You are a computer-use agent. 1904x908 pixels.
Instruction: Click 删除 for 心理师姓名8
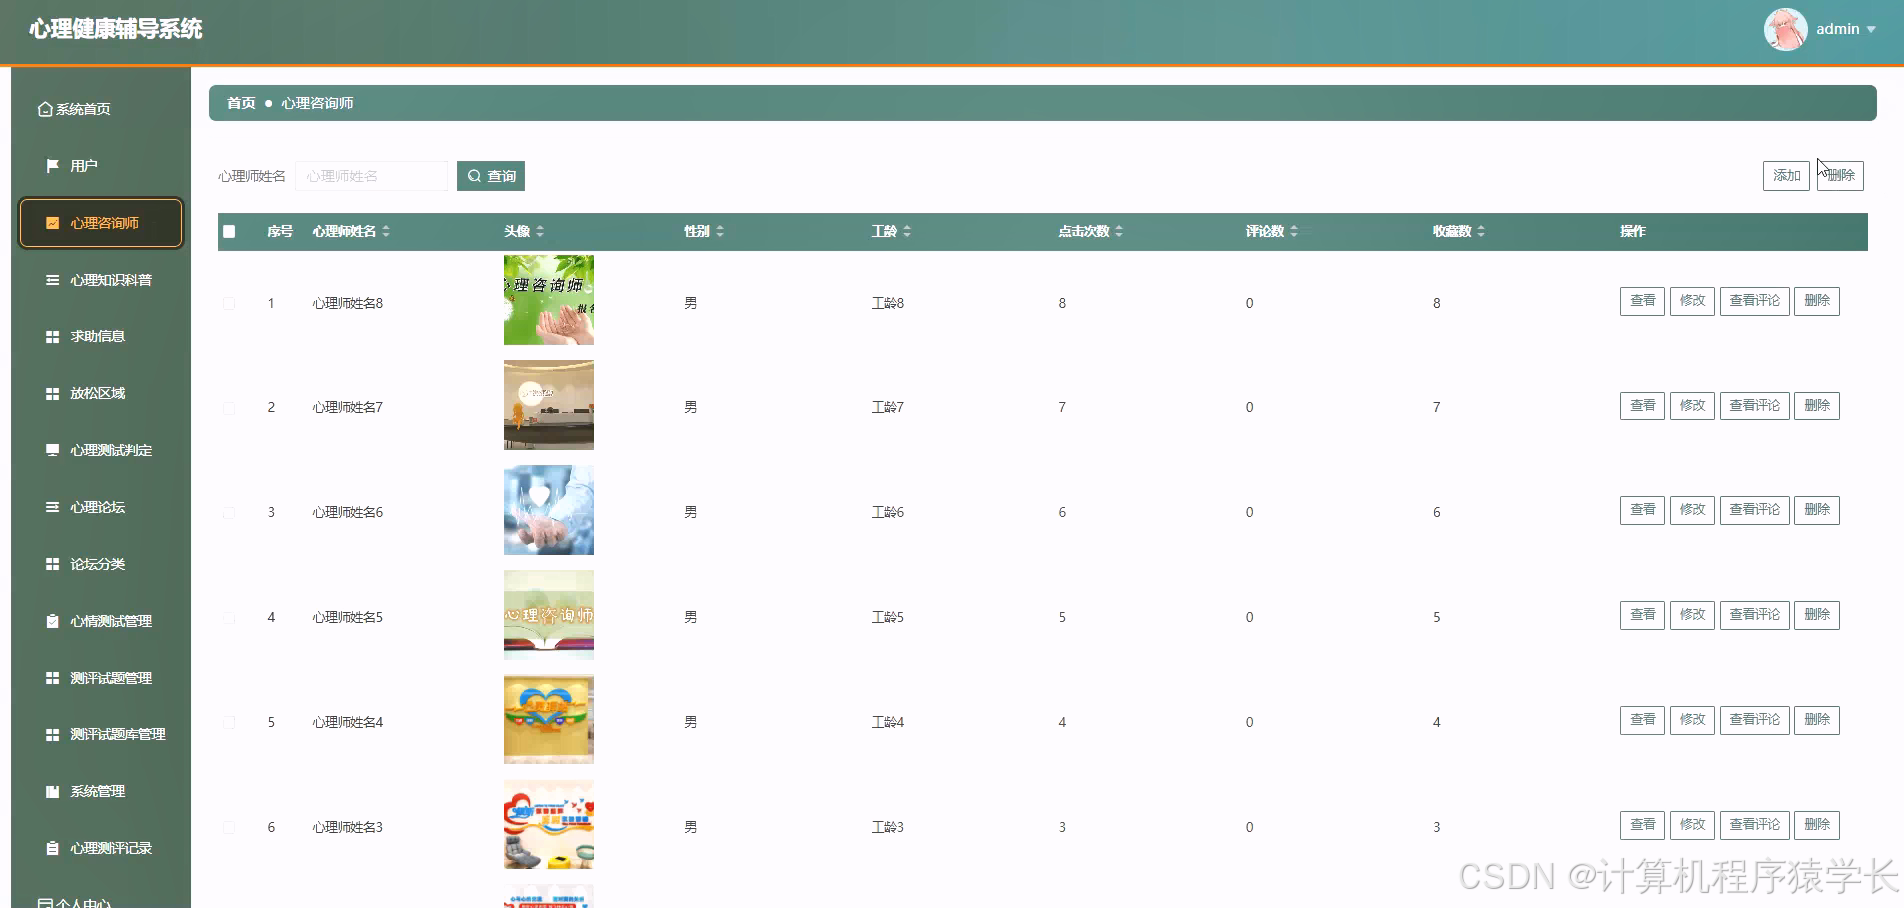1817,301
